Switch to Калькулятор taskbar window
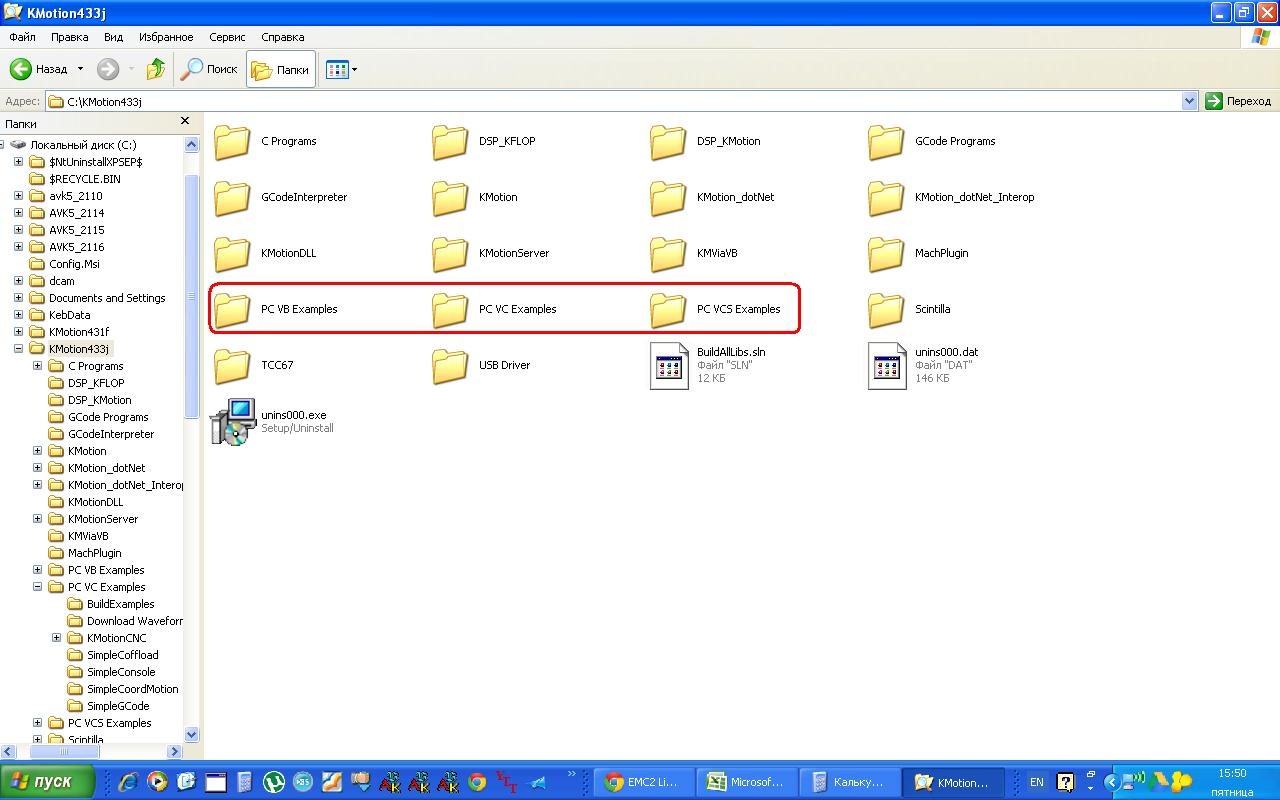 point(851,782)
